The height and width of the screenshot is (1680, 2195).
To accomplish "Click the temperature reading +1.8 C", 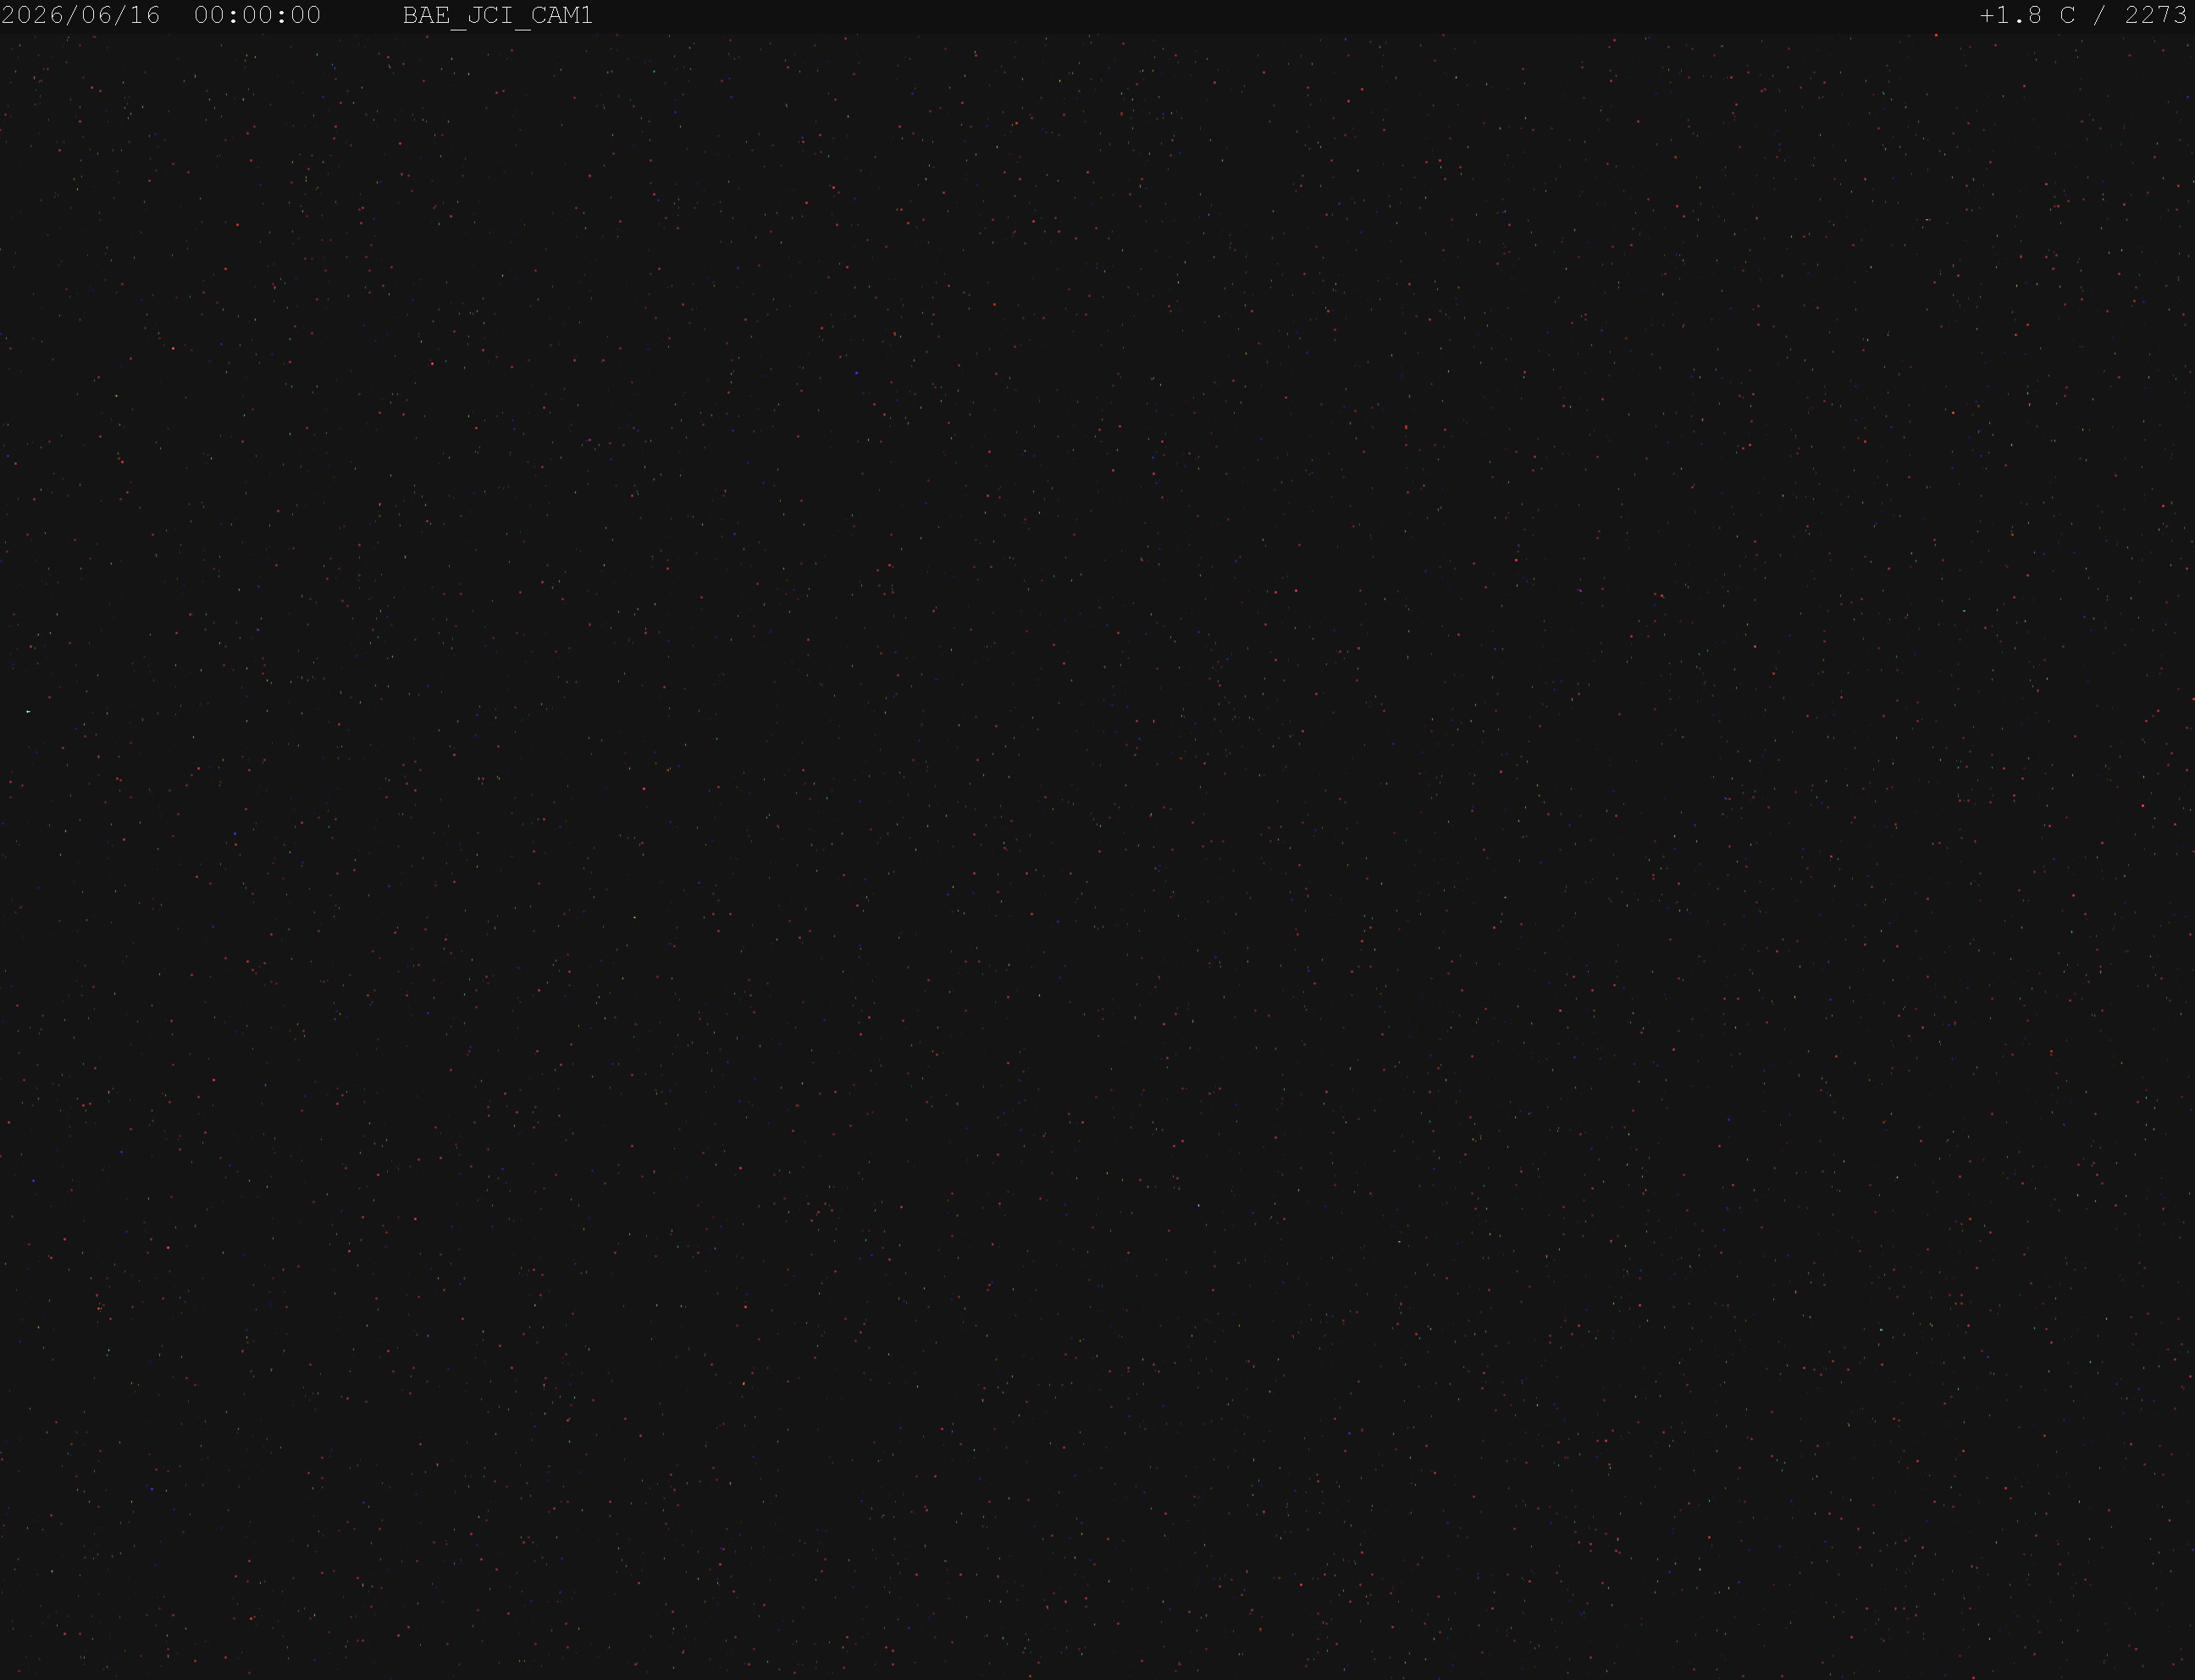I will [2027, 15].
